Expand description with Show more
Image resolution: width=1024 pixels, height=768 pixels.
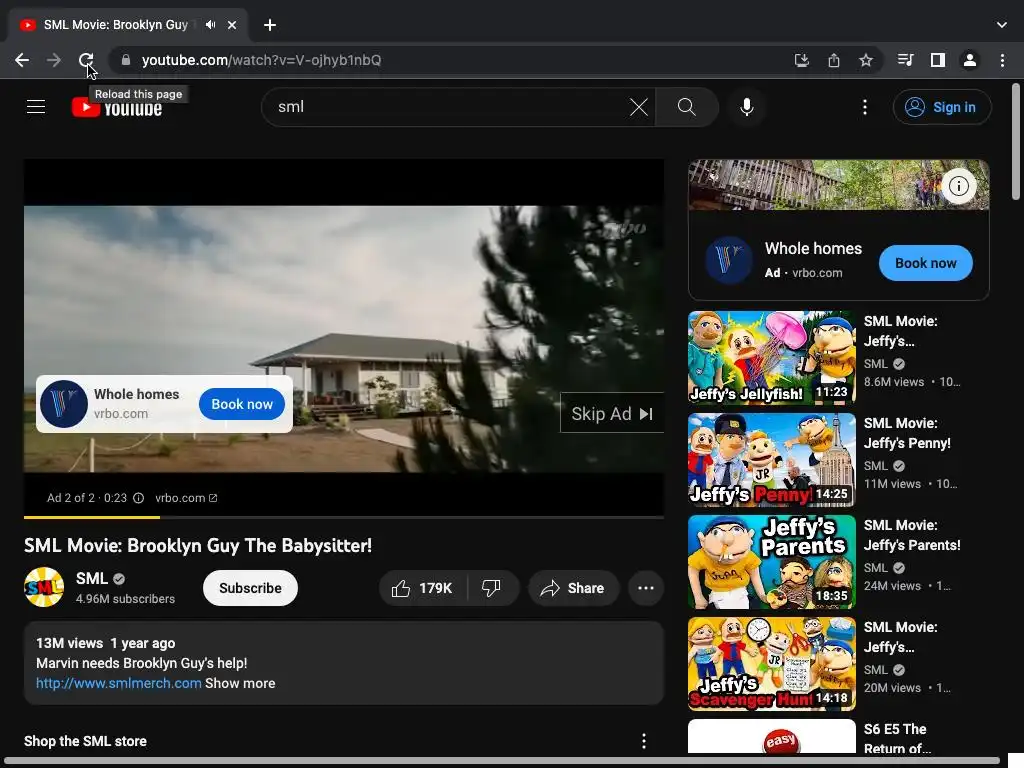point(240,683)
